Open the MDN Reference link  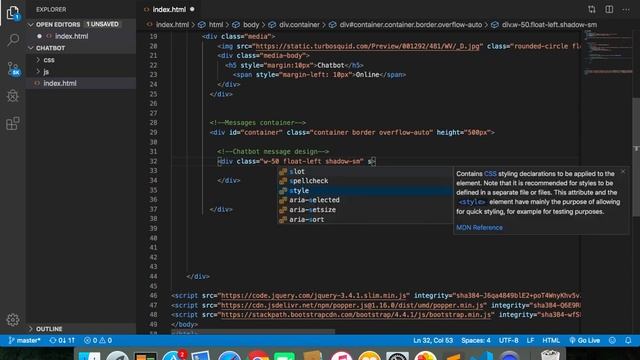click(x=479, y=227)
